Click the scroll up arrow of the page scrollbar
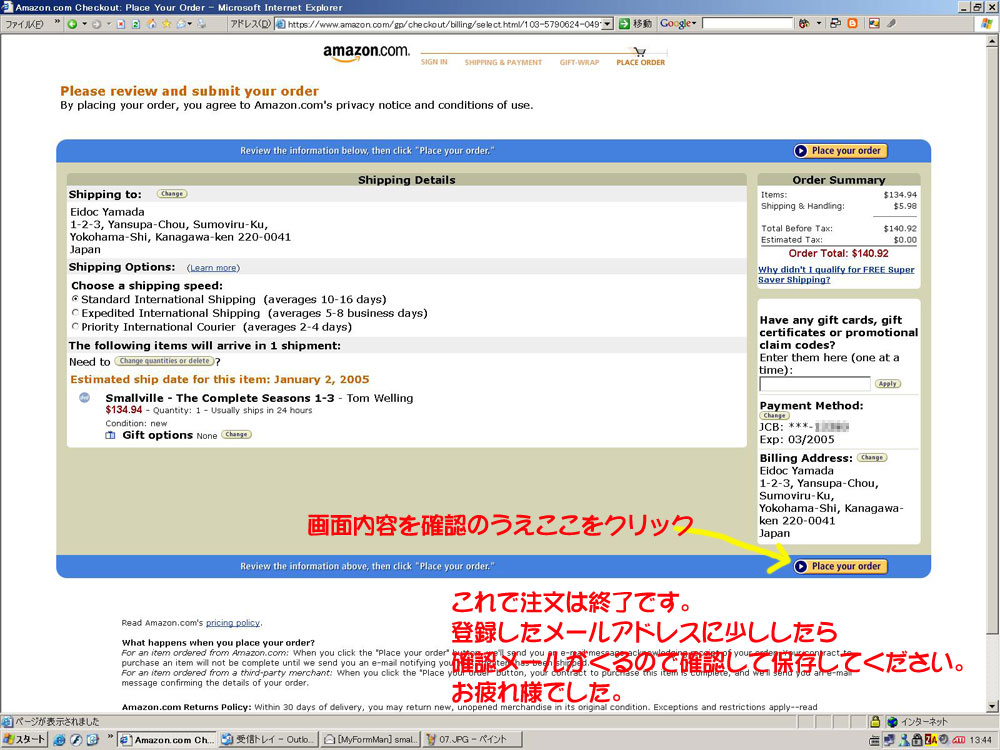The image size is (1000, 750). coord(992,41)
